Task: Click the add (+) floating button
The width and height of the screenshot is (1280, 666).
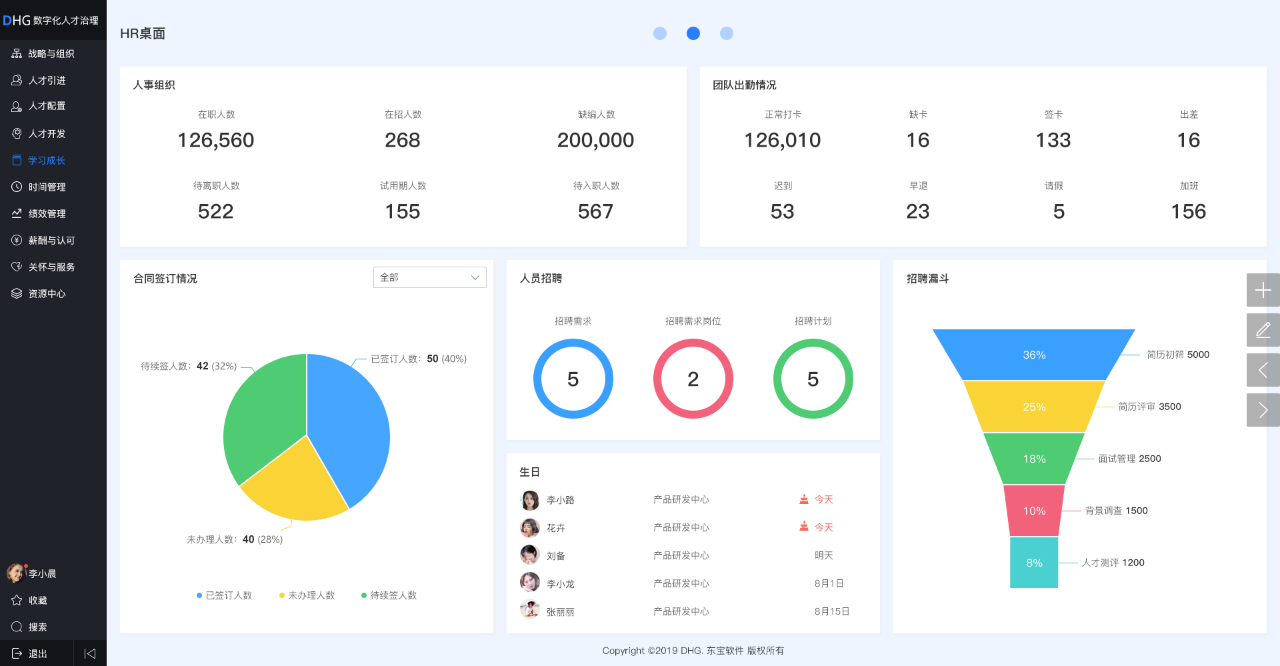Action: (1262, 289)
